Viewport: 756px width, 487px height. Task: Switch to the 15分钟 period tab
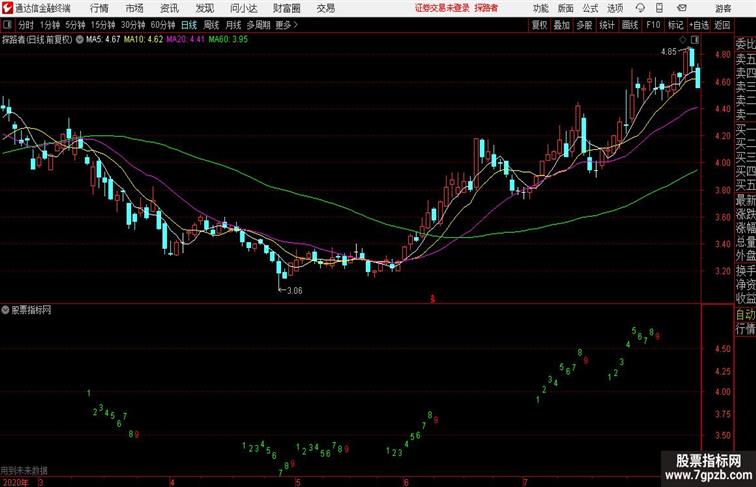[x=103, y=25]
